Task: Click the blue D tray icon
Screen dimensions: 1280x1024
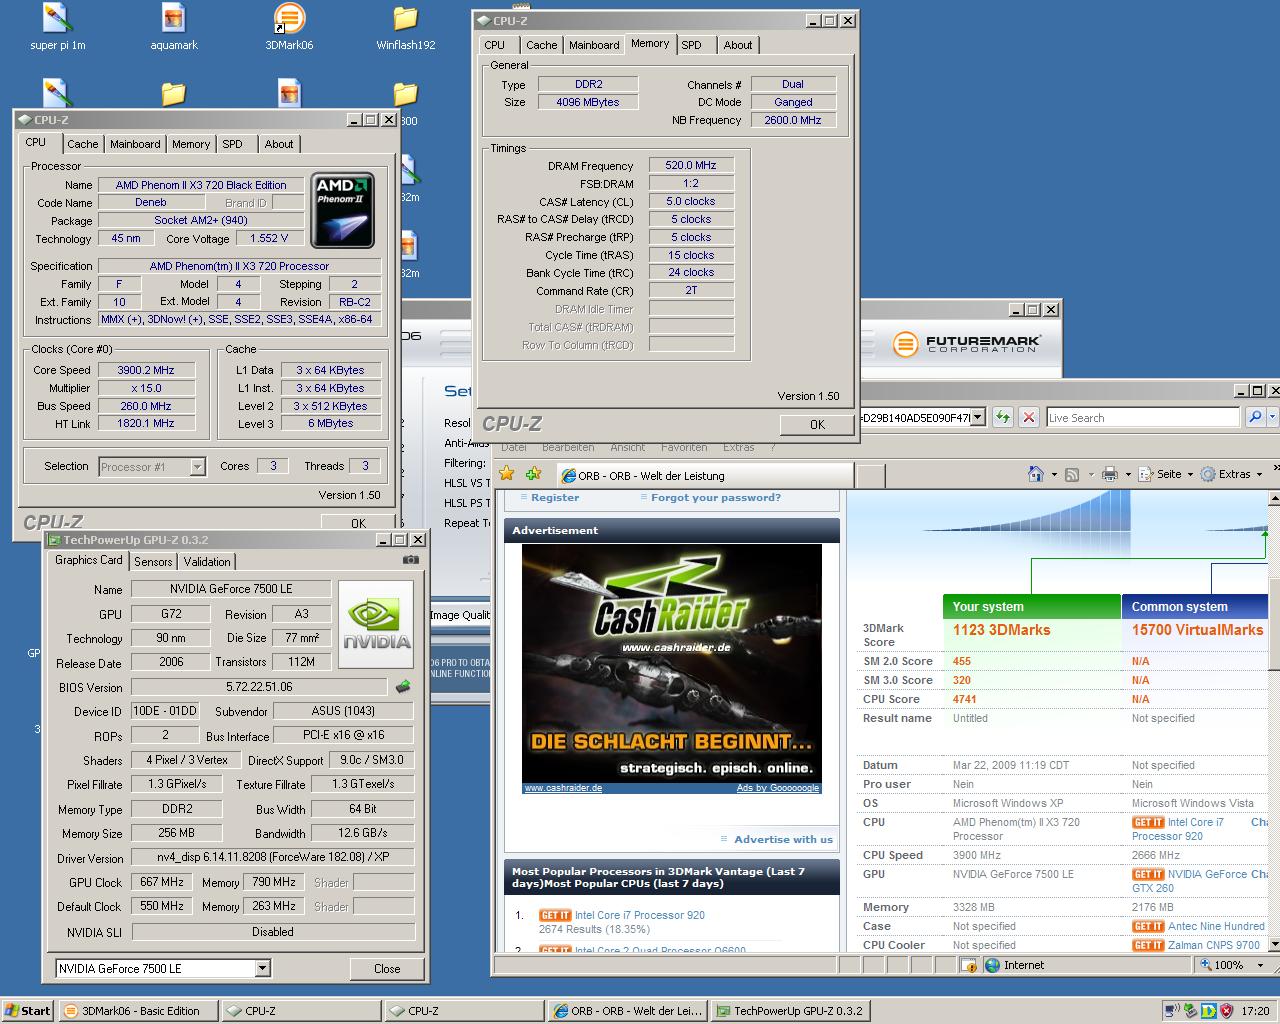Action: point(1209,1011)
